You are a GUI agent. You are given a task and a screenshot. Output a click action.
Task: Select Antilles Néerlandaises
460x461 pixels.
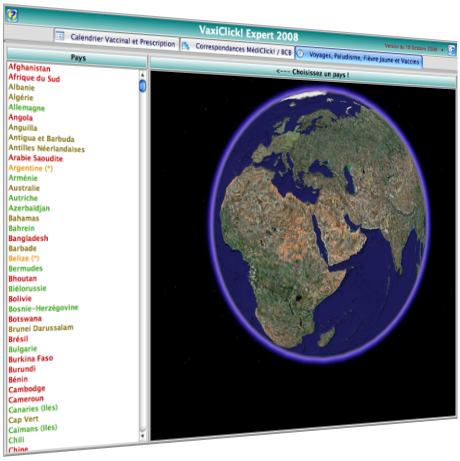[46, 148]
